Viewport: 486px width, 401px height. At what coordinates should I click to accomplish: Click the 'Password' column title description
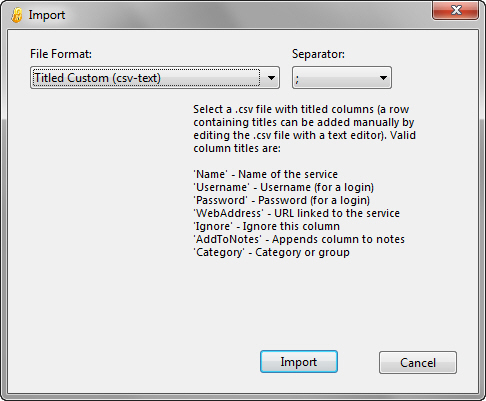coord(282,200)
